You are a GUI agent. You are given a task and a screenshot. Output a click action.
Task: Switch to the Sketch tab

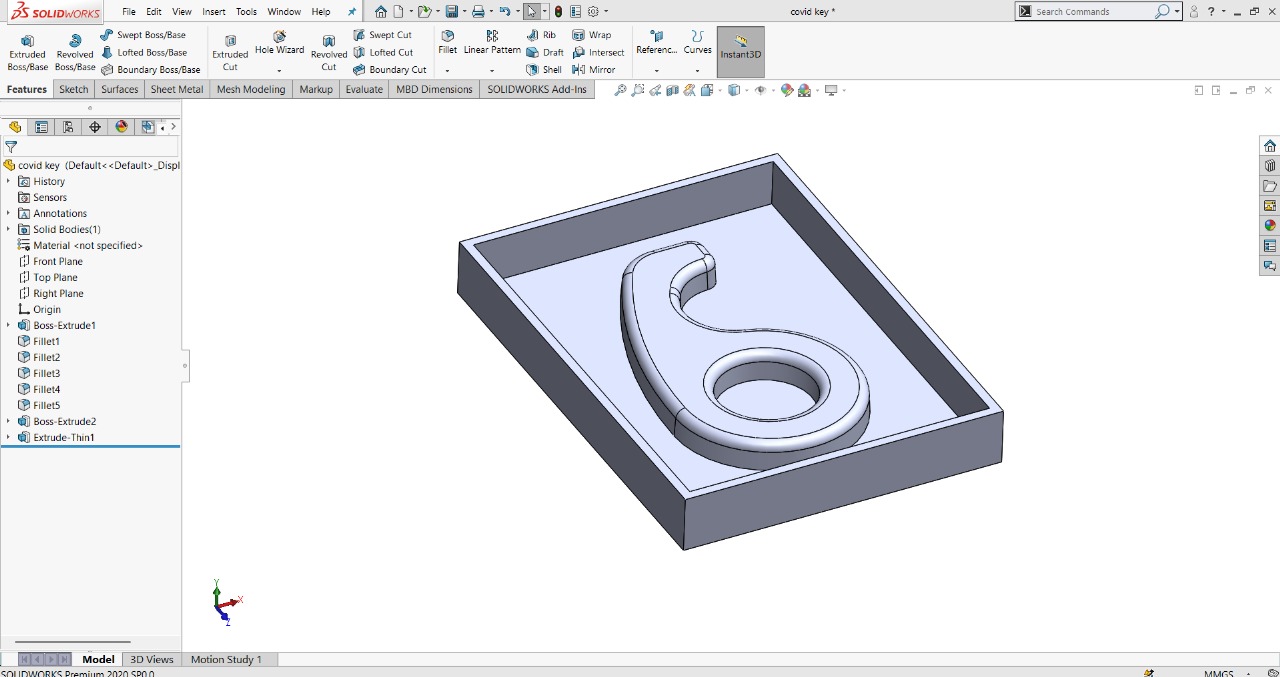click(74, 89)
